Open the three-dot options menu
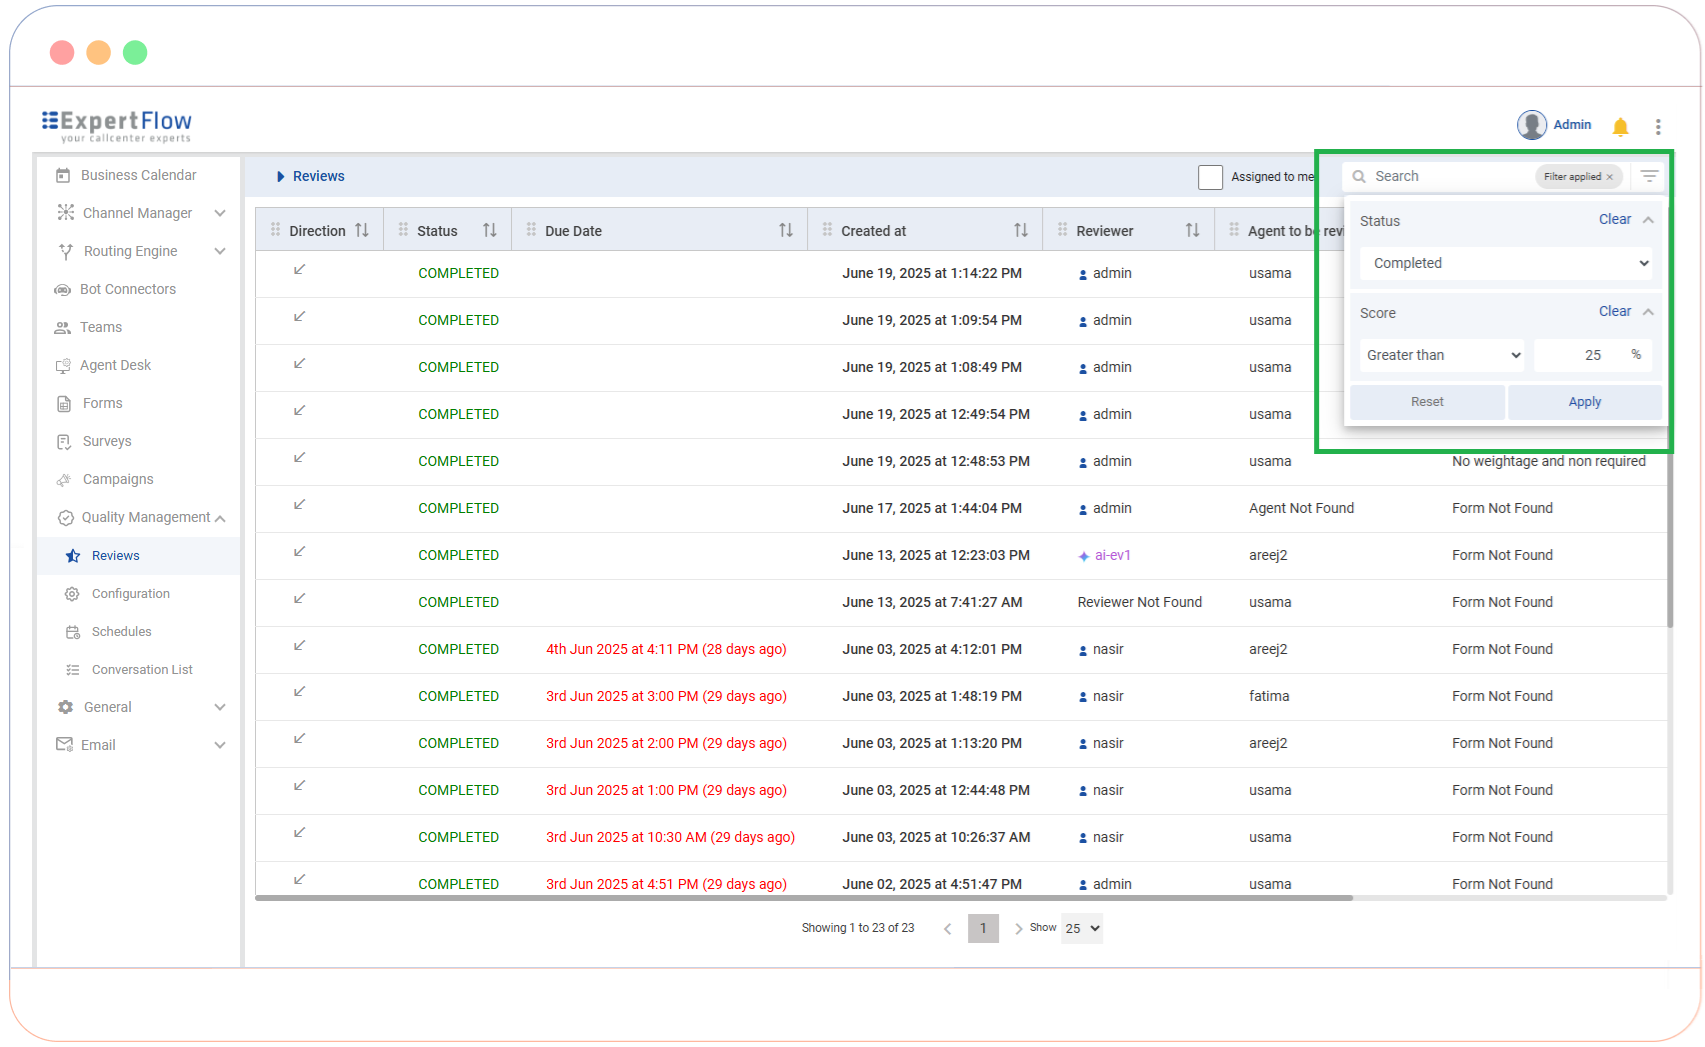This screenshot has width=1705, height=1047. 1658,126
